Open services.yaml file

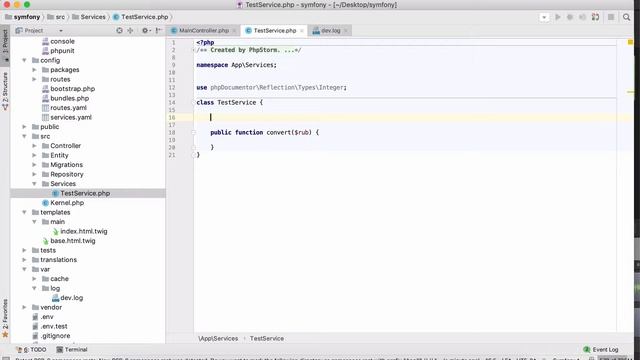click(x=71, y=117)
